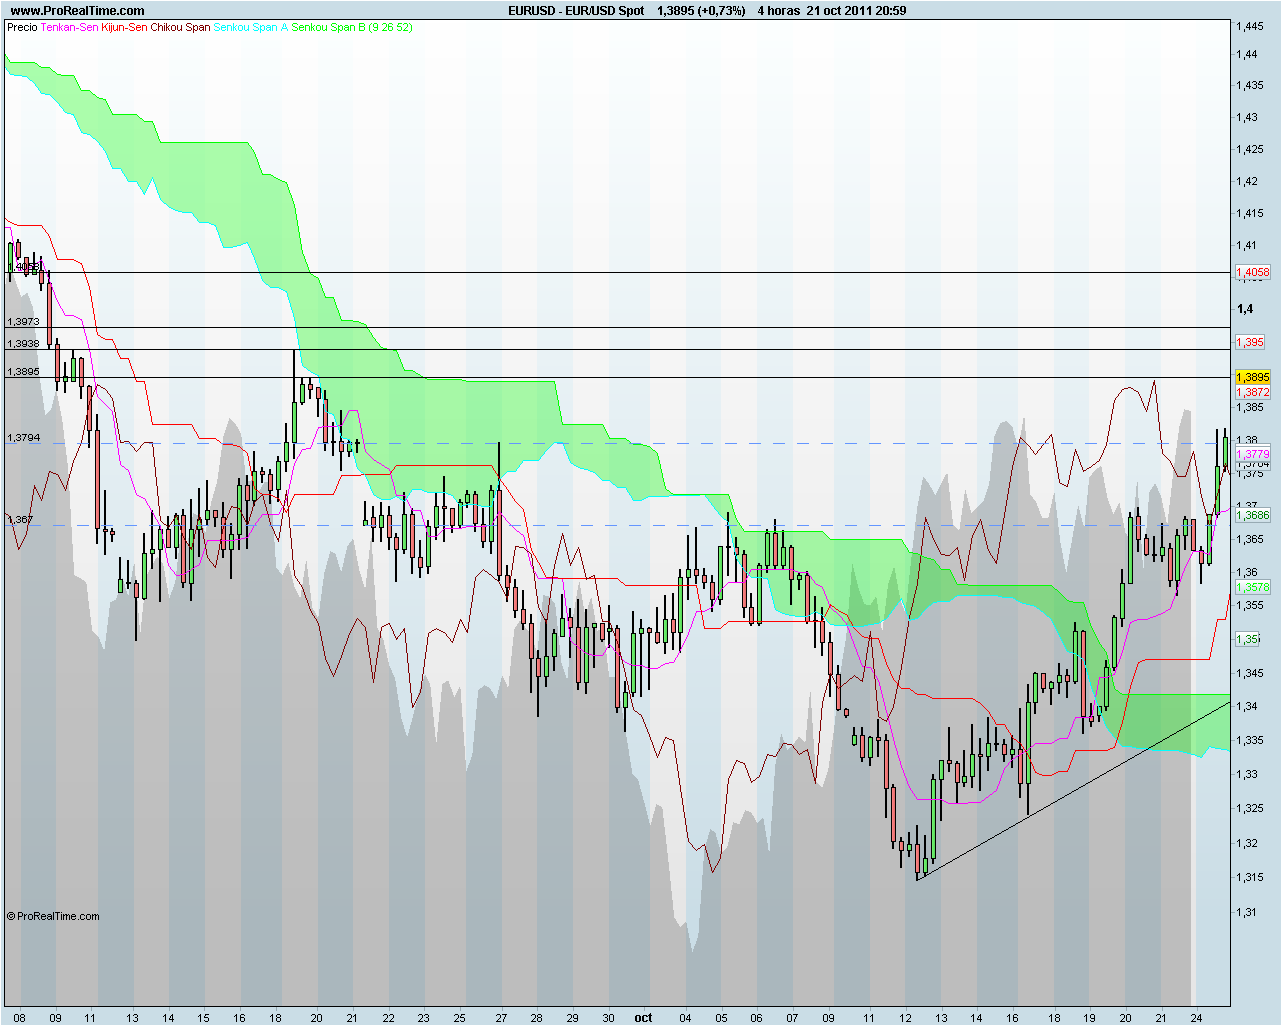This screenshot has width=1282, height=1026.
Task: Click the oct label on the time axis
Action: 643,1017
